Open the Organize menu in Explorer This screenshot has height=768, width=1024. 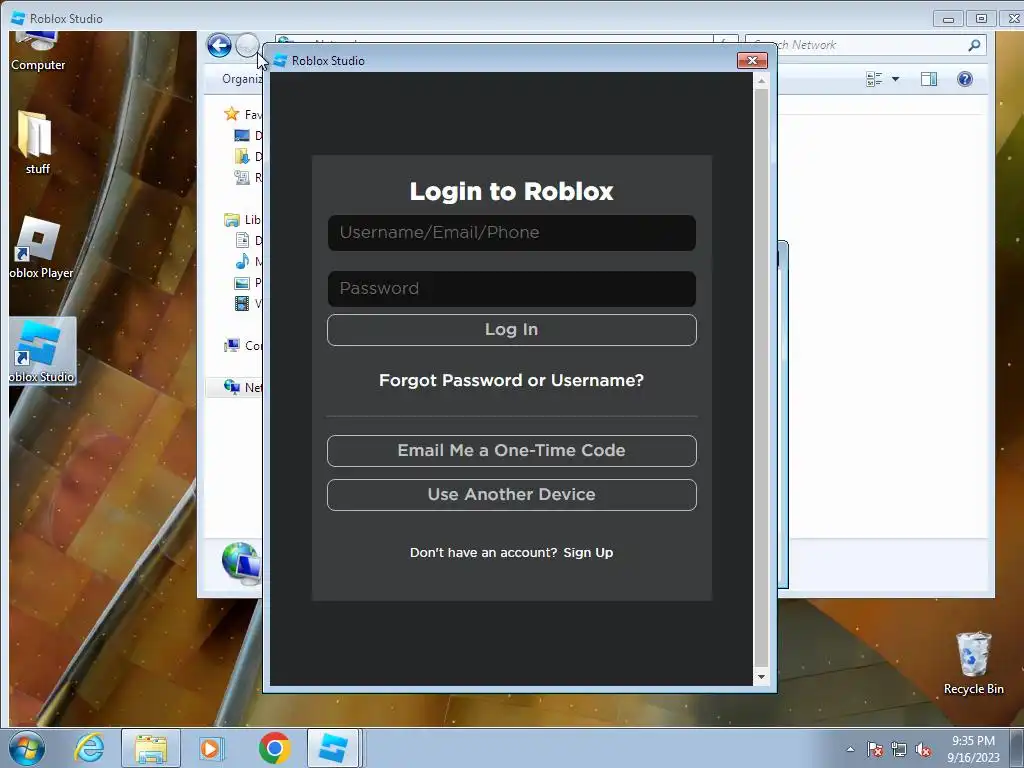(x=242, y=79)
